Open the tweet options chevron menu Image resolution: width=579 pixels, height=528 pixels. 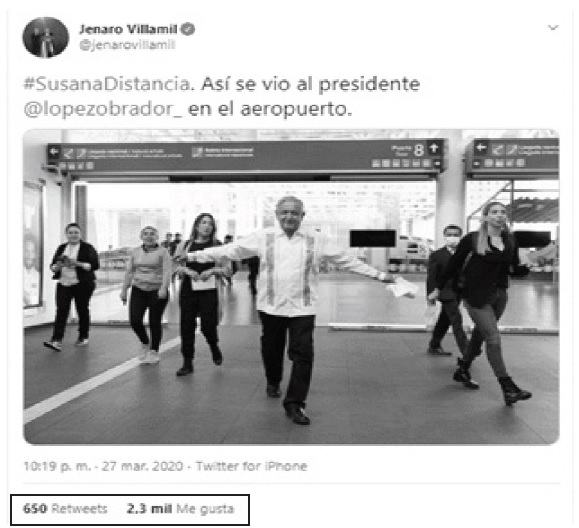tap(552, 28)
